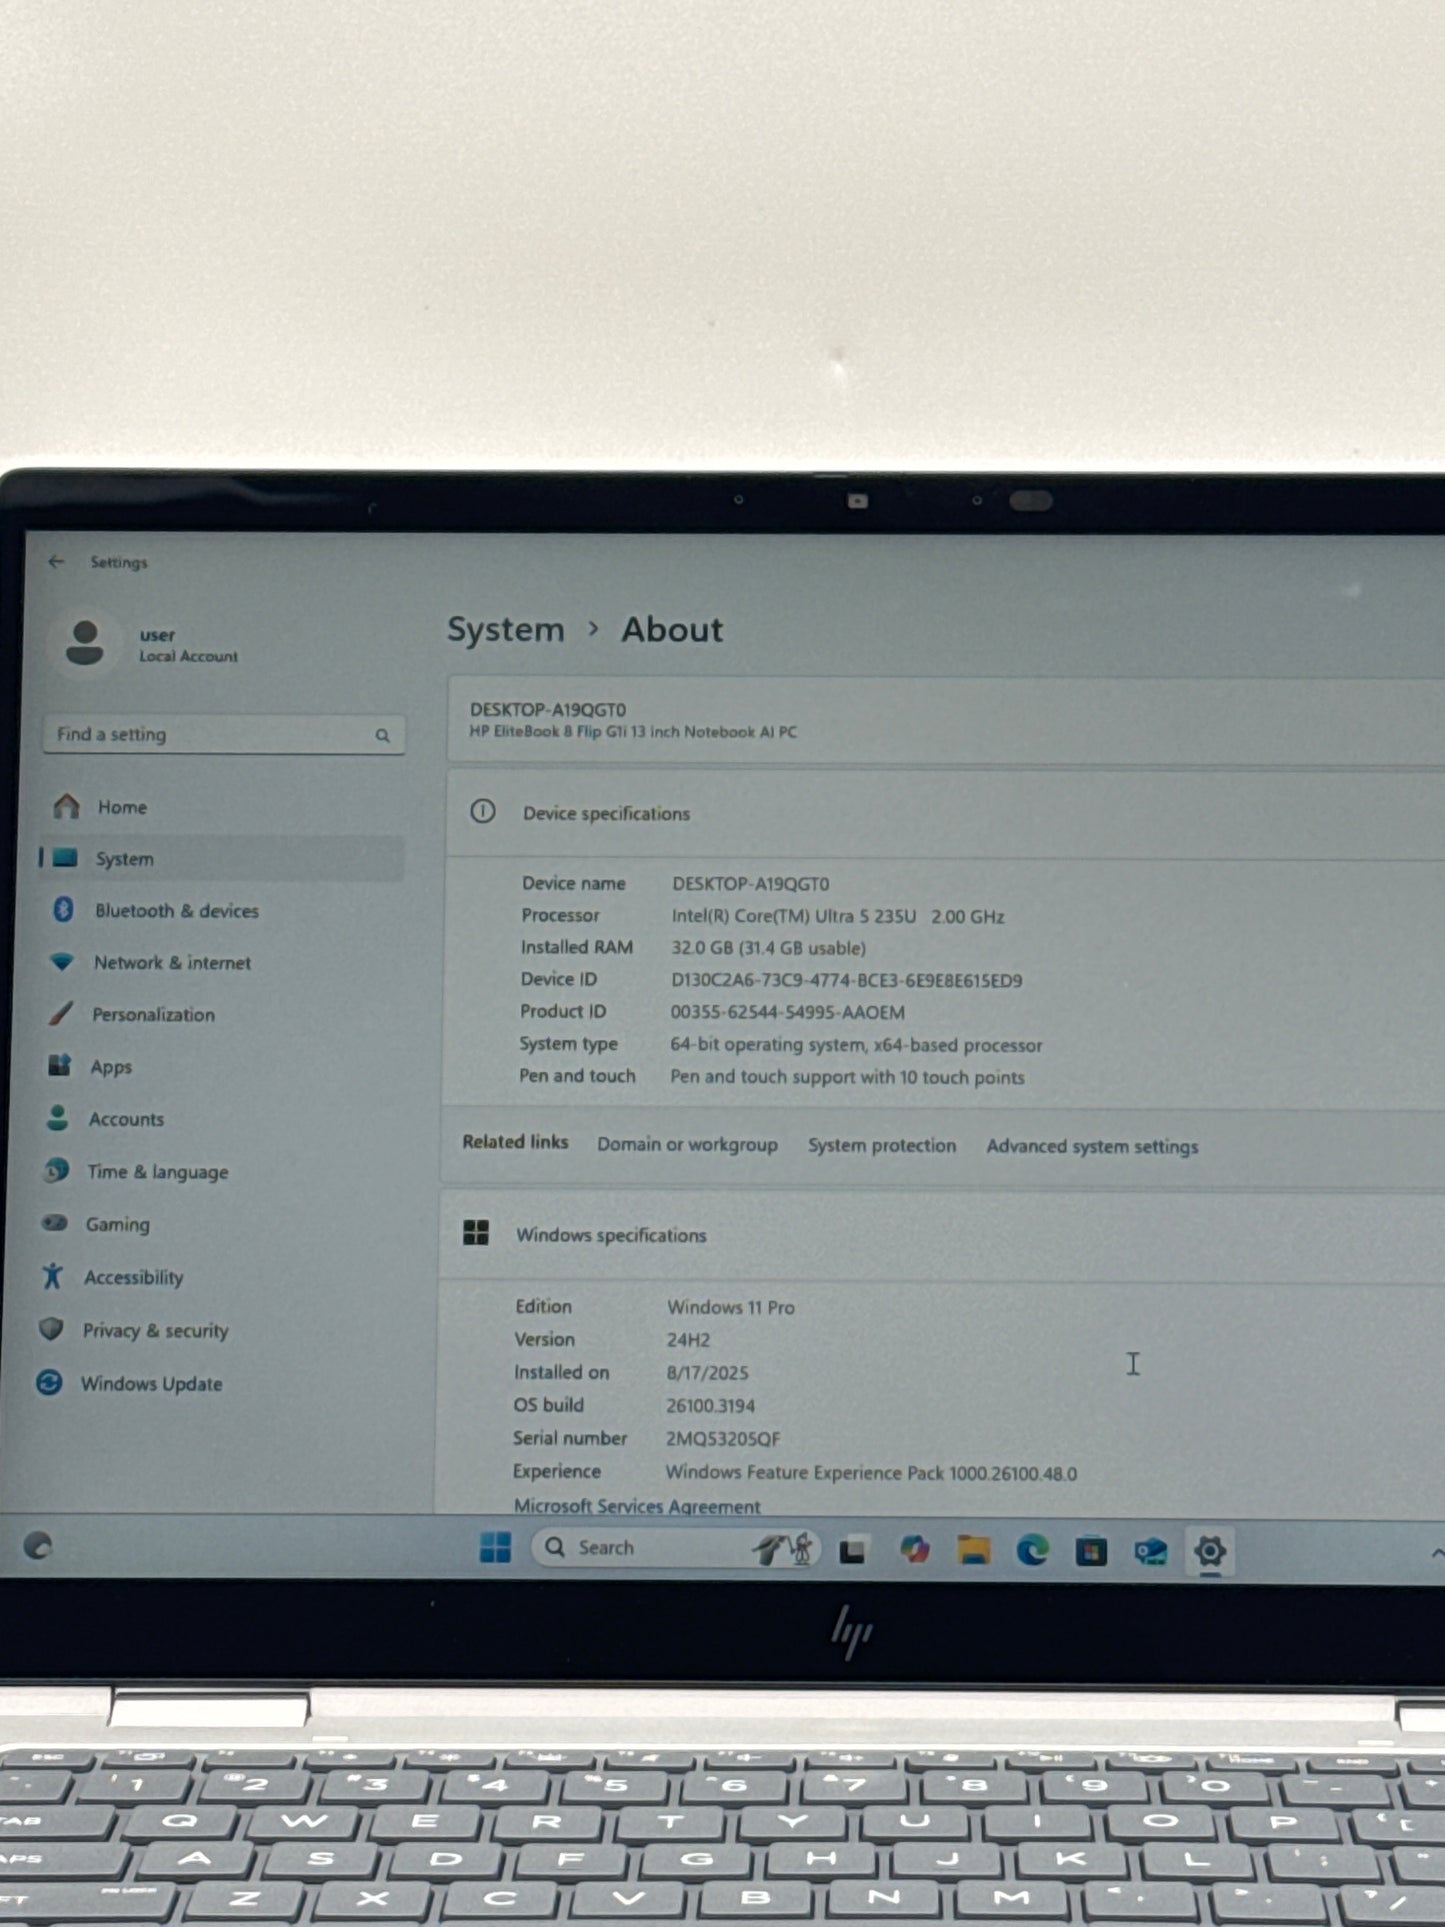The width and height of the screenshot is (1445, 1927).
Task: Launch Microsoft Edge from the taskbar
Action: coord(1032,1550)
